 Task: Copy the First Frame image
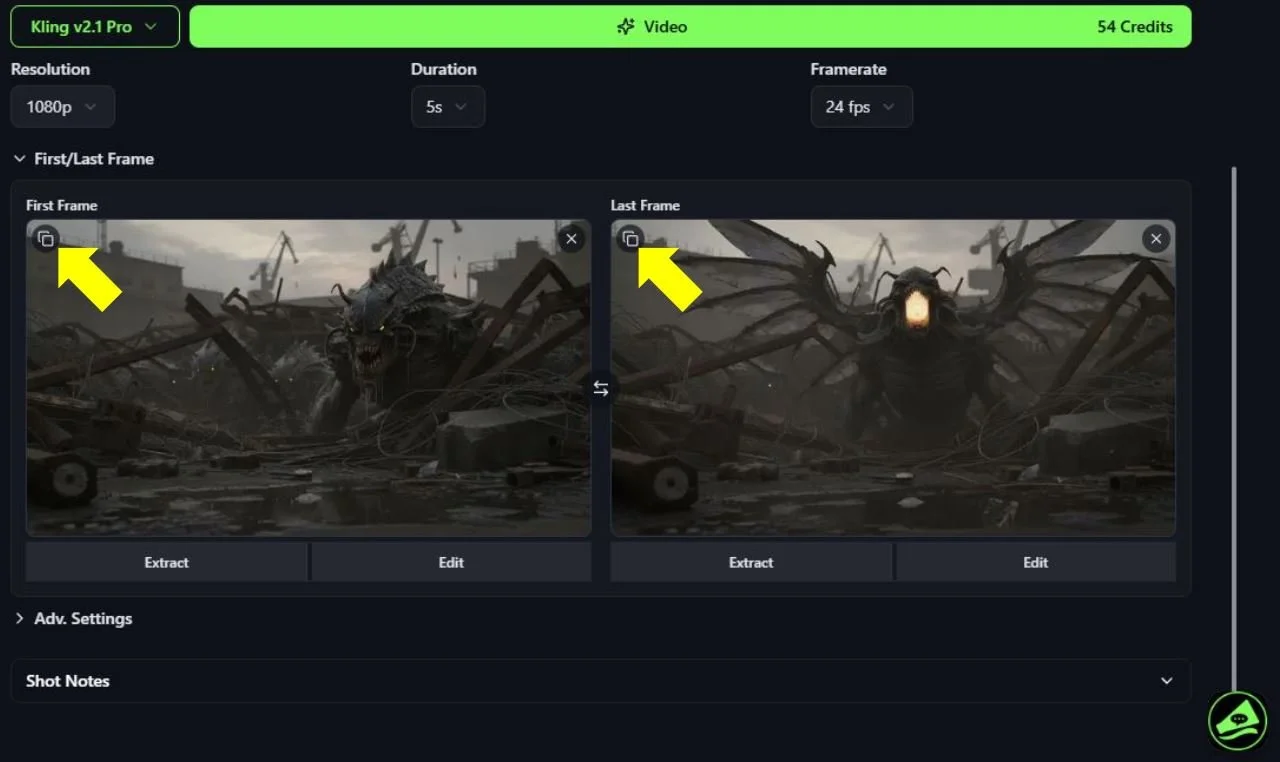[44, 239]
